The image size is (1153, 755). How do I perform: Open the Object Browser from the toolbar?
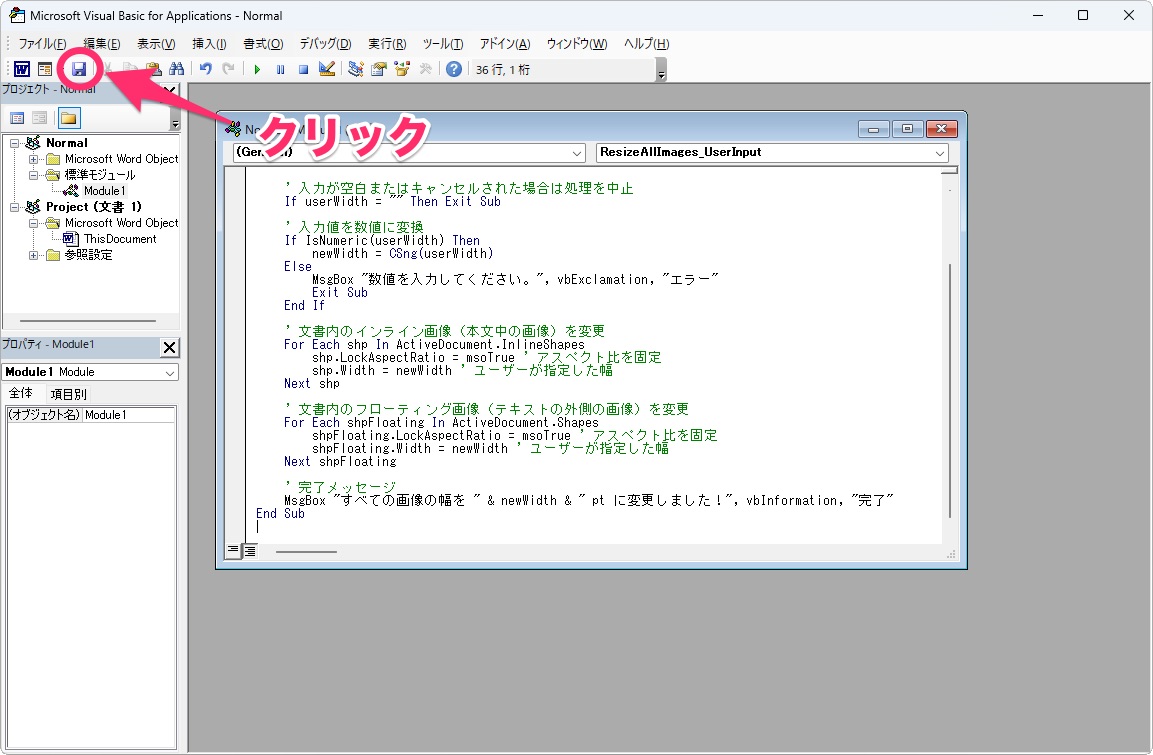[400, 68]
